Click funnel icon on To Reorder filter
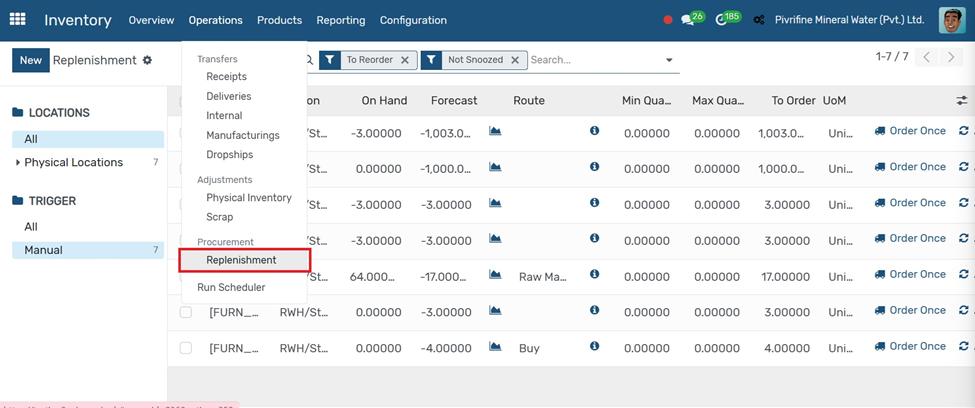Image resolution: width=975 pixels, height=408 pixels. (330, 60)
